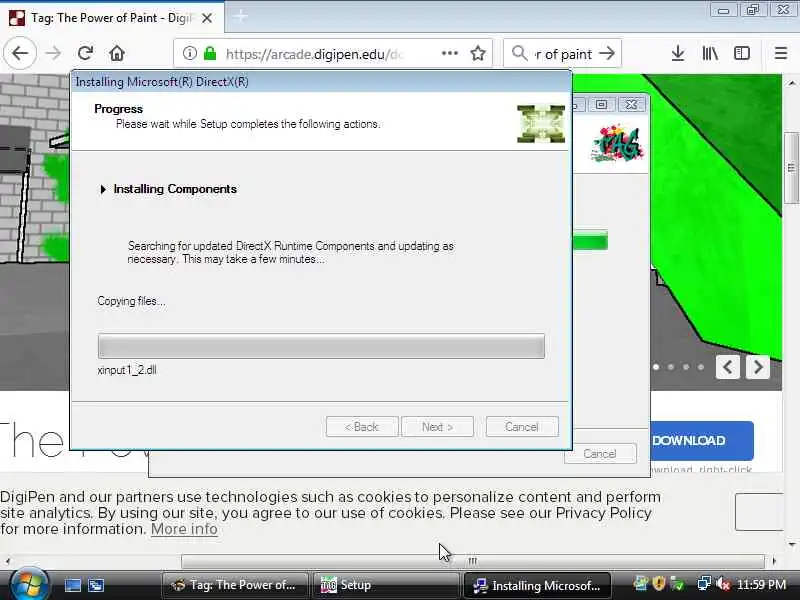Click the network tray icon
This screenshot has height=600, width=800.
click(704, 584)
